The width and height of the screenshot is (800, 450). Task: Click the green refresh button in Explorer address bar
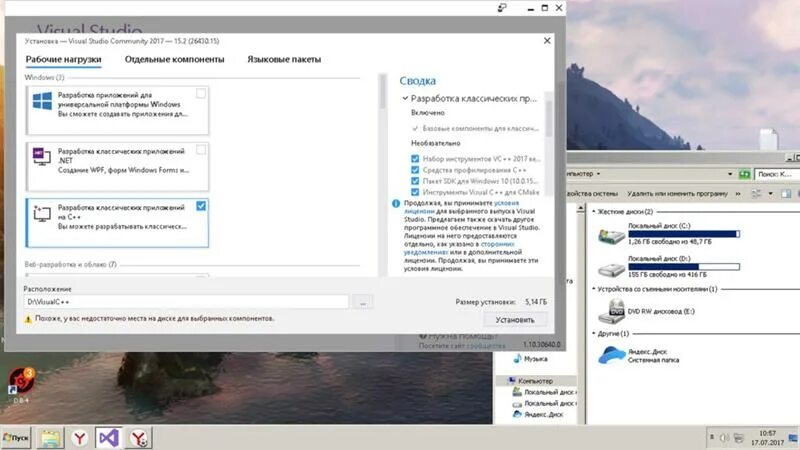point(744,174)
